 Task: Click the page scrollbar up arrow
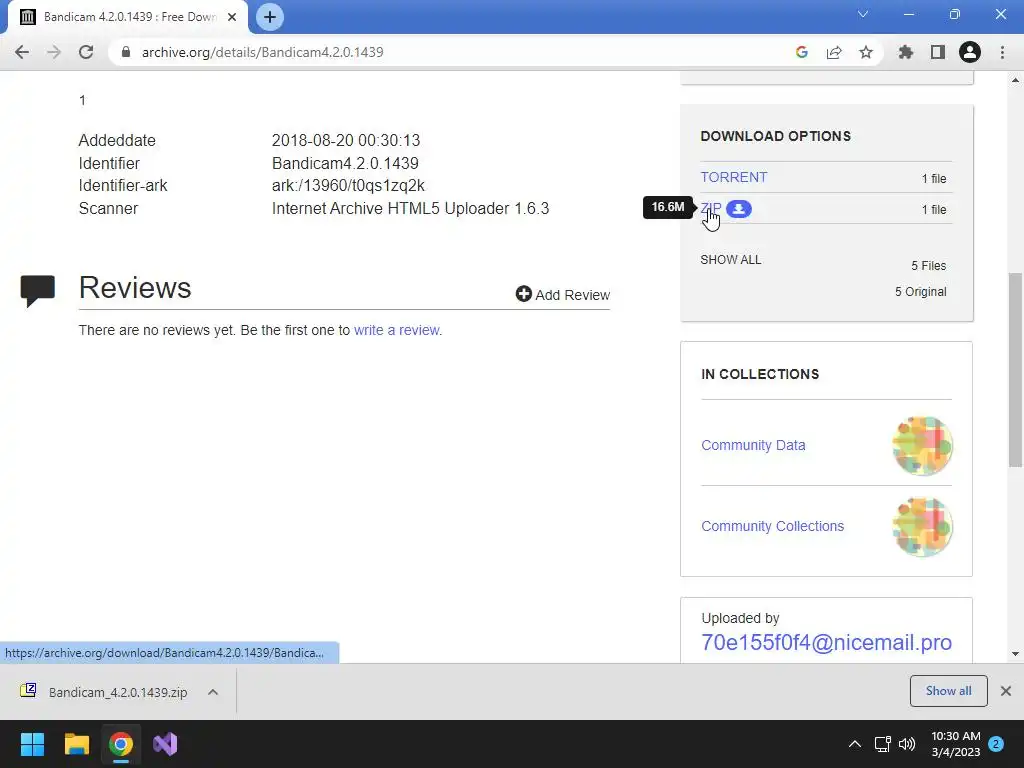(x=1015, y=80)
